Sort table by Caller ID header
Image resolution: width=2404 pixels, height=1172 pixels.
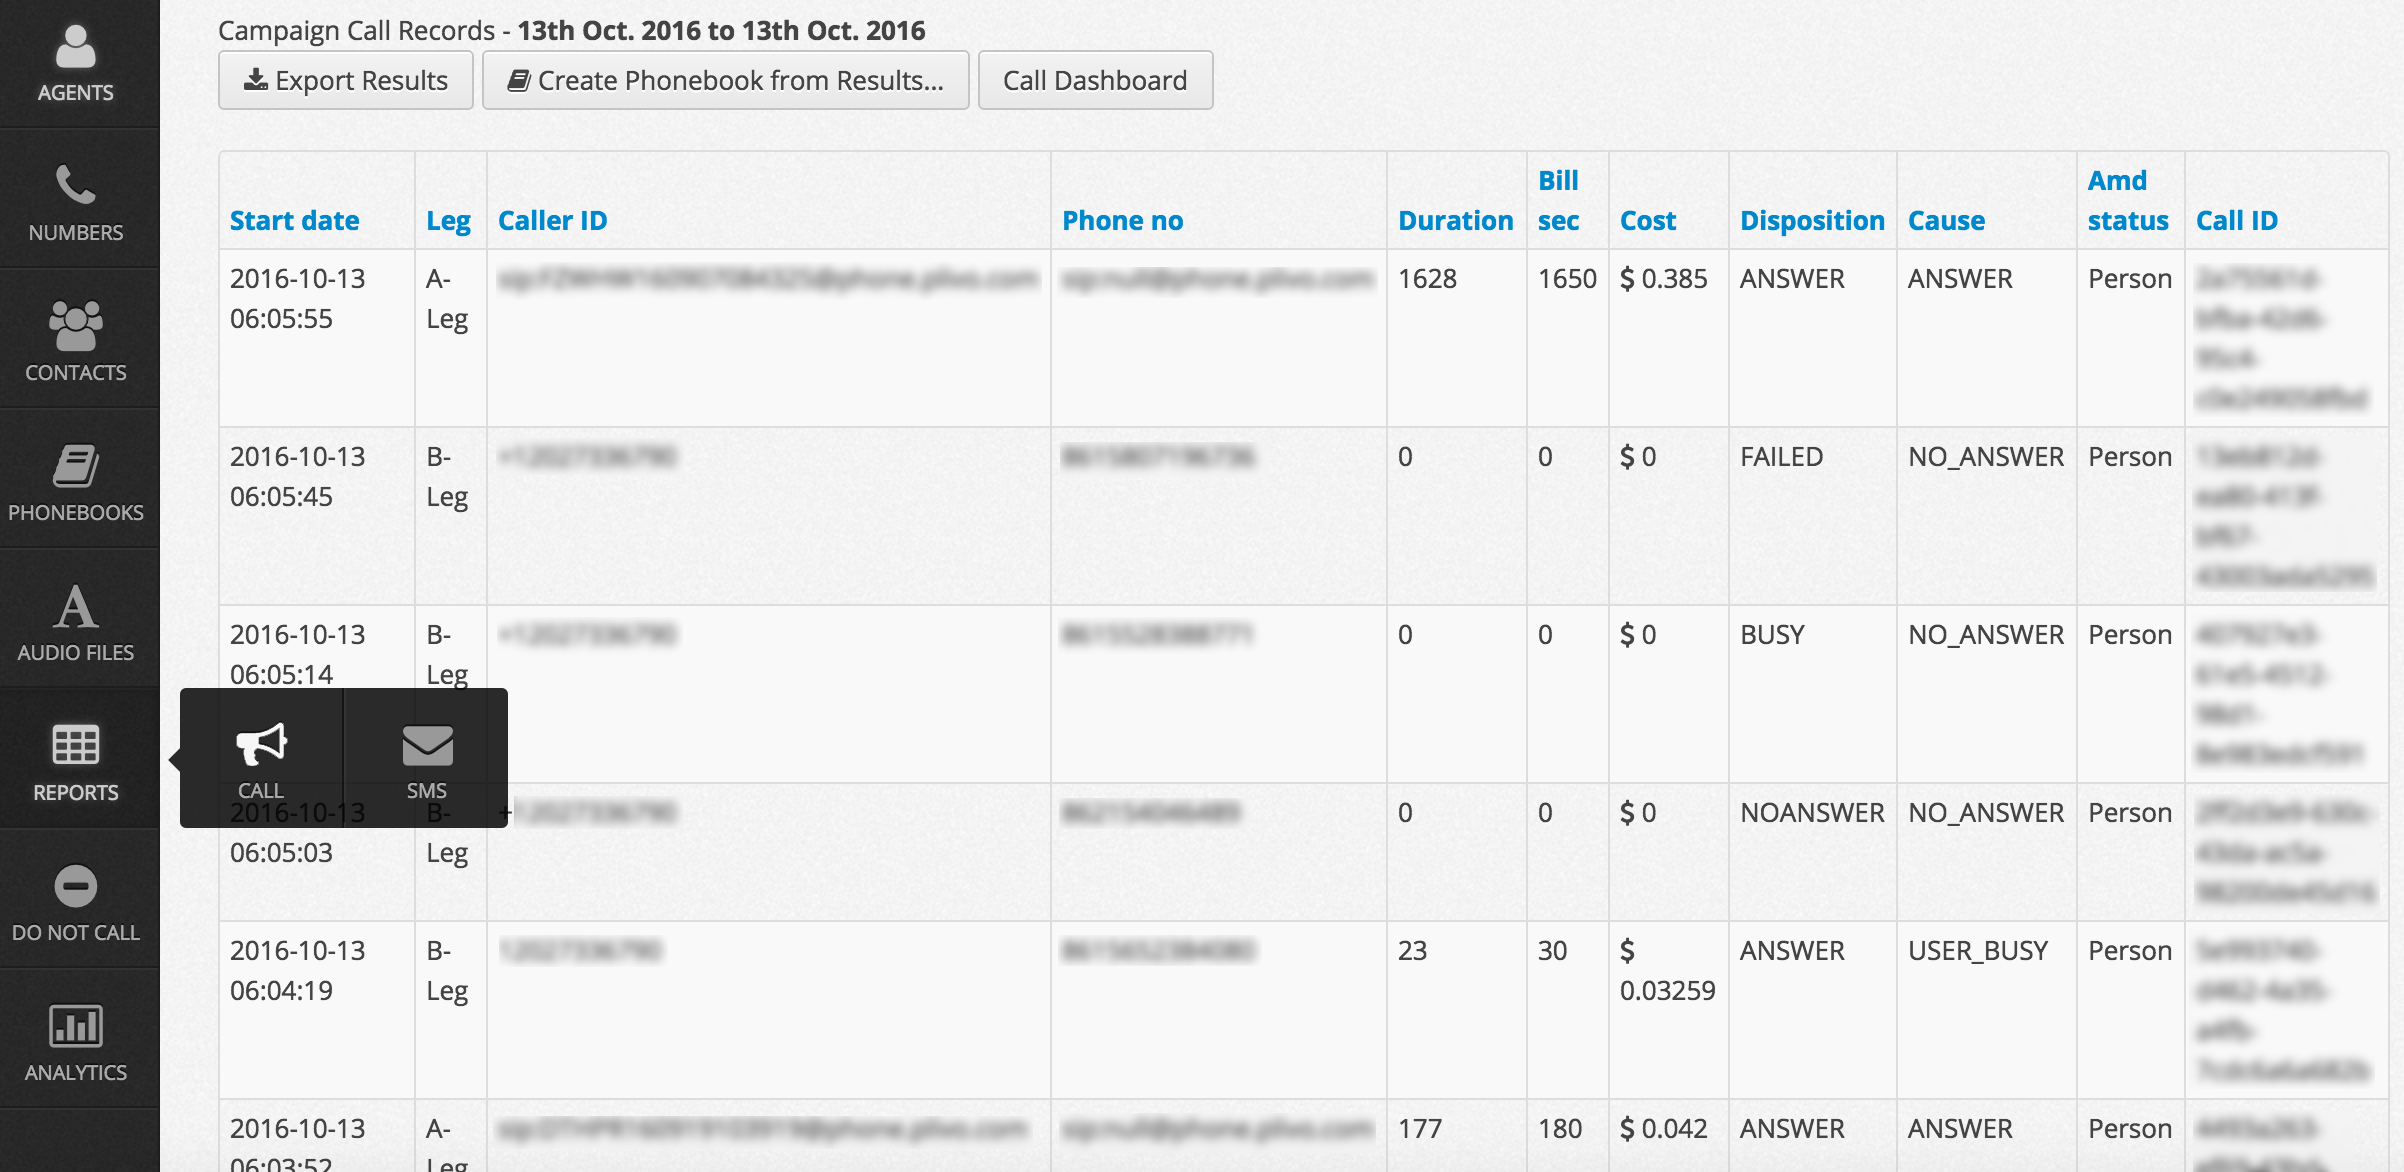click(x=553, y=220)
